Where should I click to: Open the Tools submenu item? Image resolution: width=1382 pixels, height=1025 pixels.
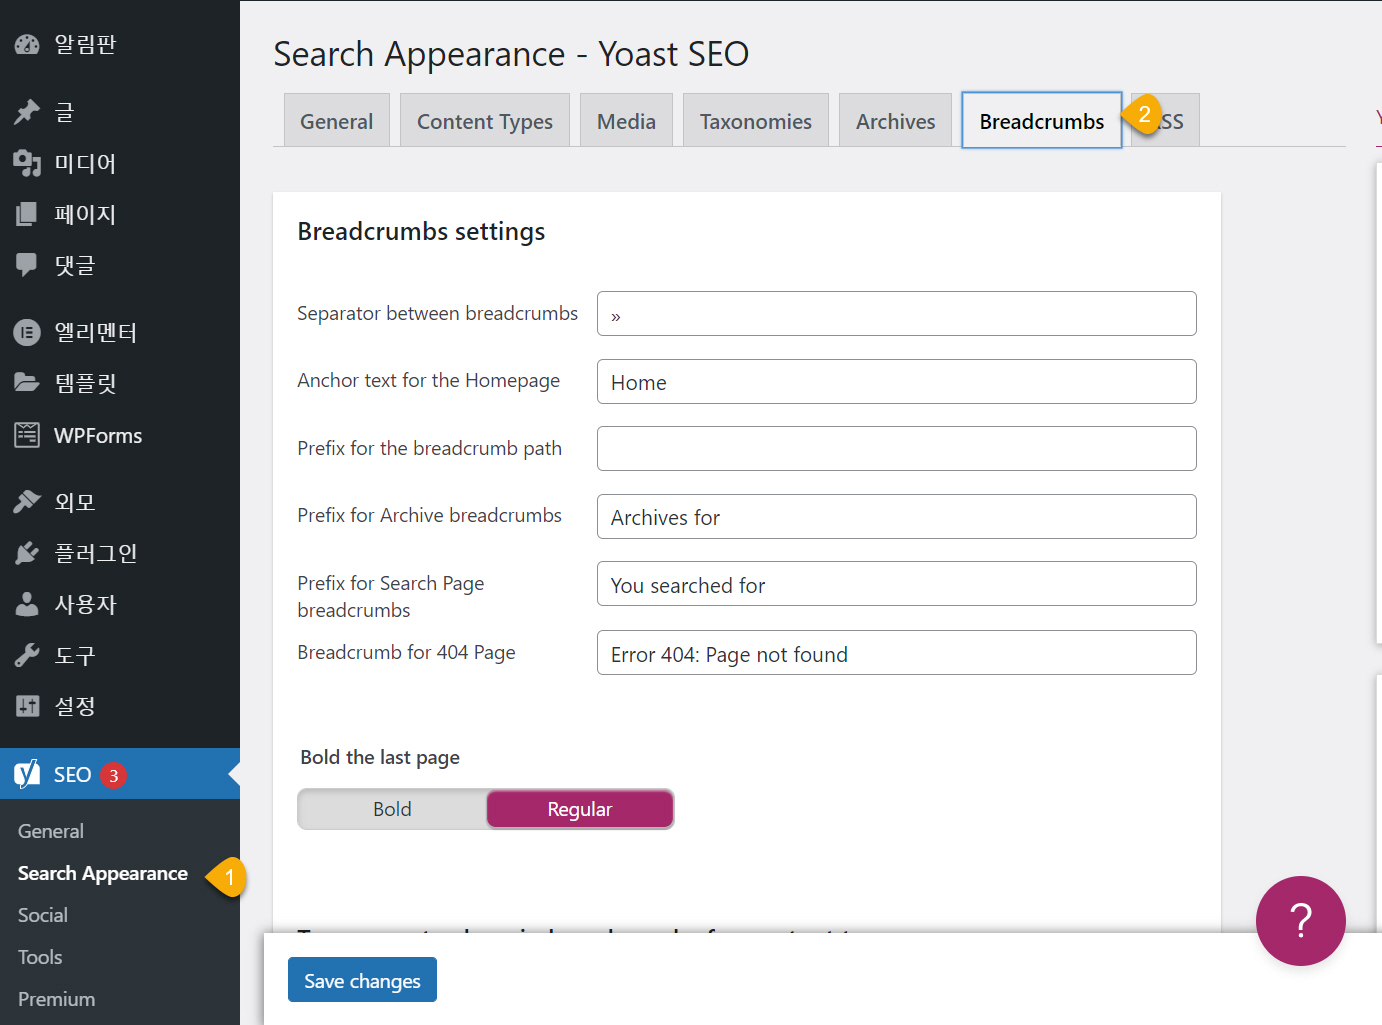pyautogui.click(x=40, y=957)
